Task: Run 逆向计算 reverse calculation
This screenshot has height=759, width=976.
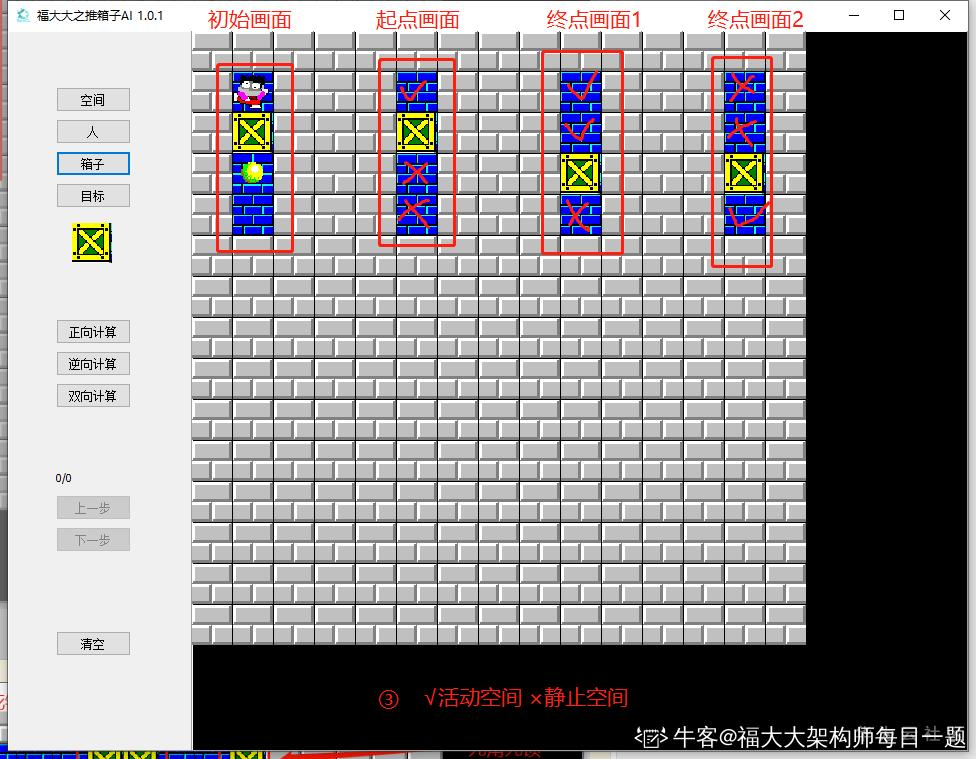Action: (93, 364)
